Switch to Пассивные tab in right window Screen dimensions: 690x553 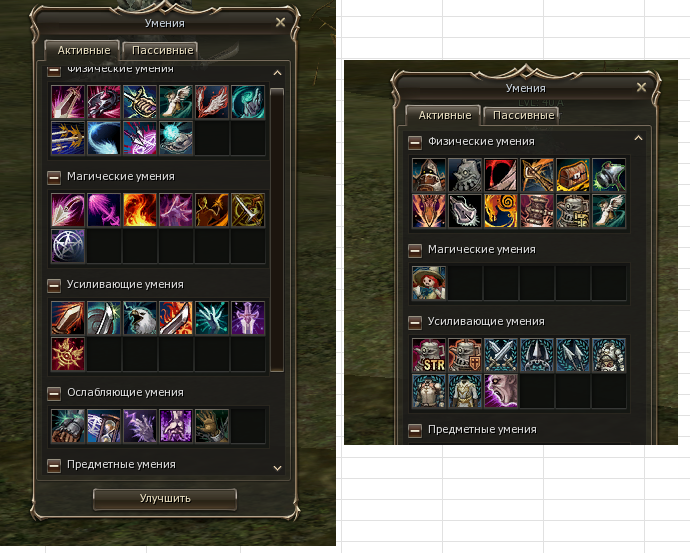[x=521, y=116]
